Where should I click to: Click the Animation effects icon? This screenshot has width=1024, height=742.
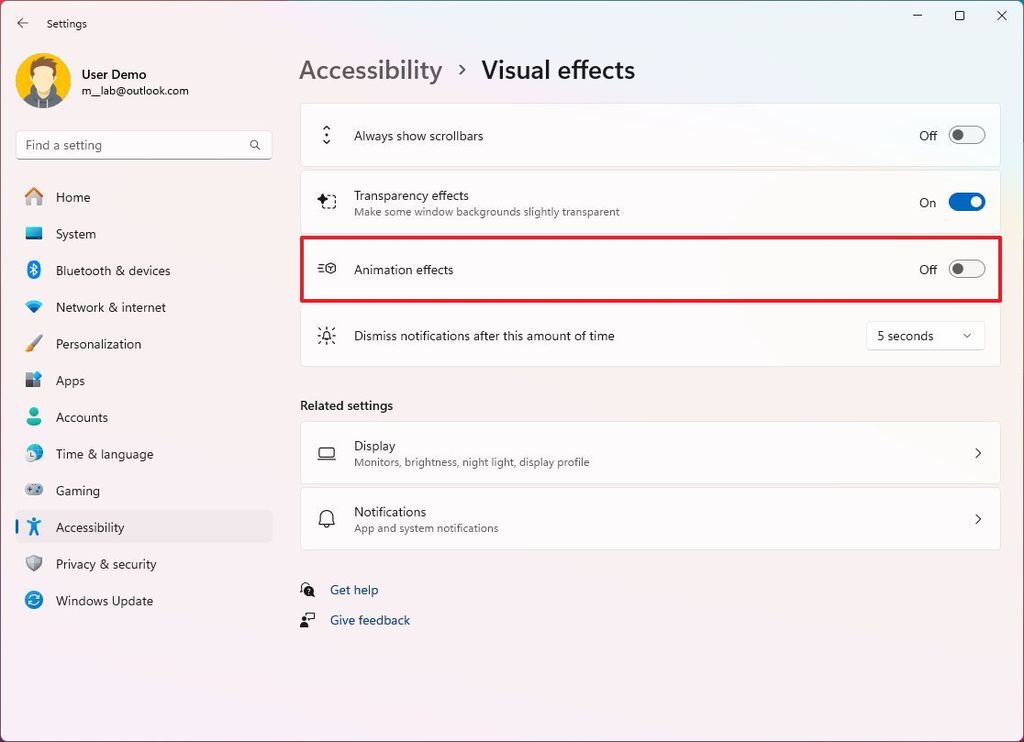(x=326, y=268)
